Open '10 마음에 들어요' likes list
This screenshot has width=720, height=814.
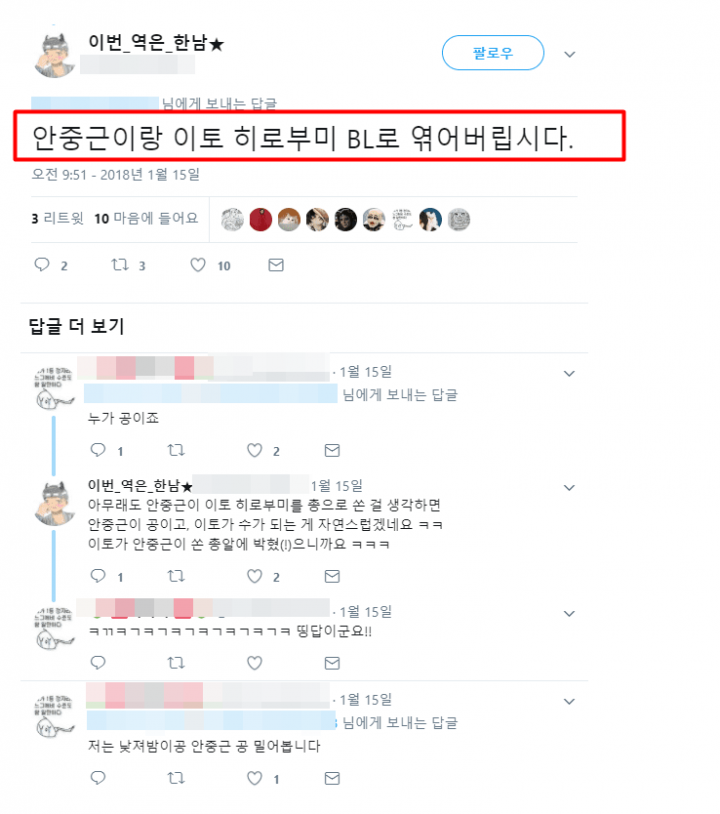[146, 219]
